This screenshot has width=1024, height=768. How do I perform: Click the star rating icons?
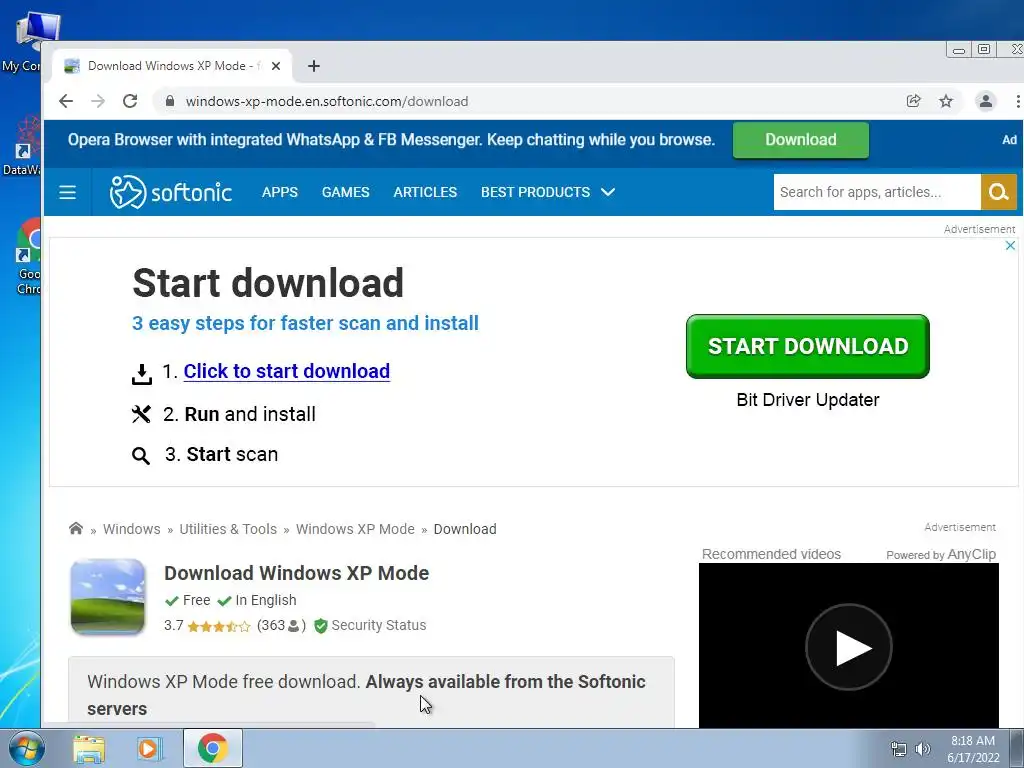(x=219, y=626)
